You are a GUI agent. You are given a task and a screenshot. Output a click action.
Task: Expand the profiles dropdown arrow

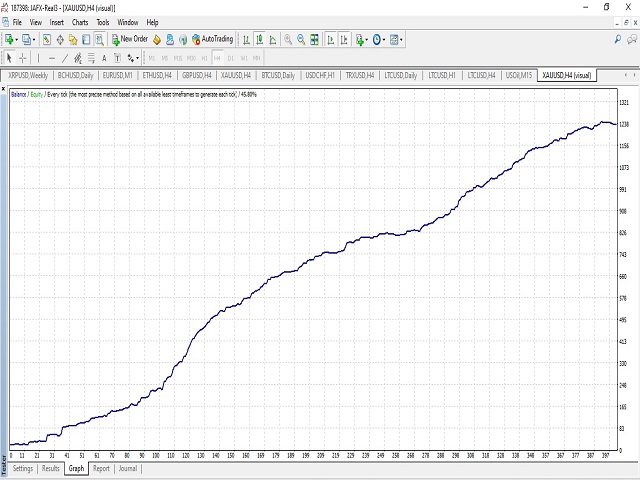point(36,40)
